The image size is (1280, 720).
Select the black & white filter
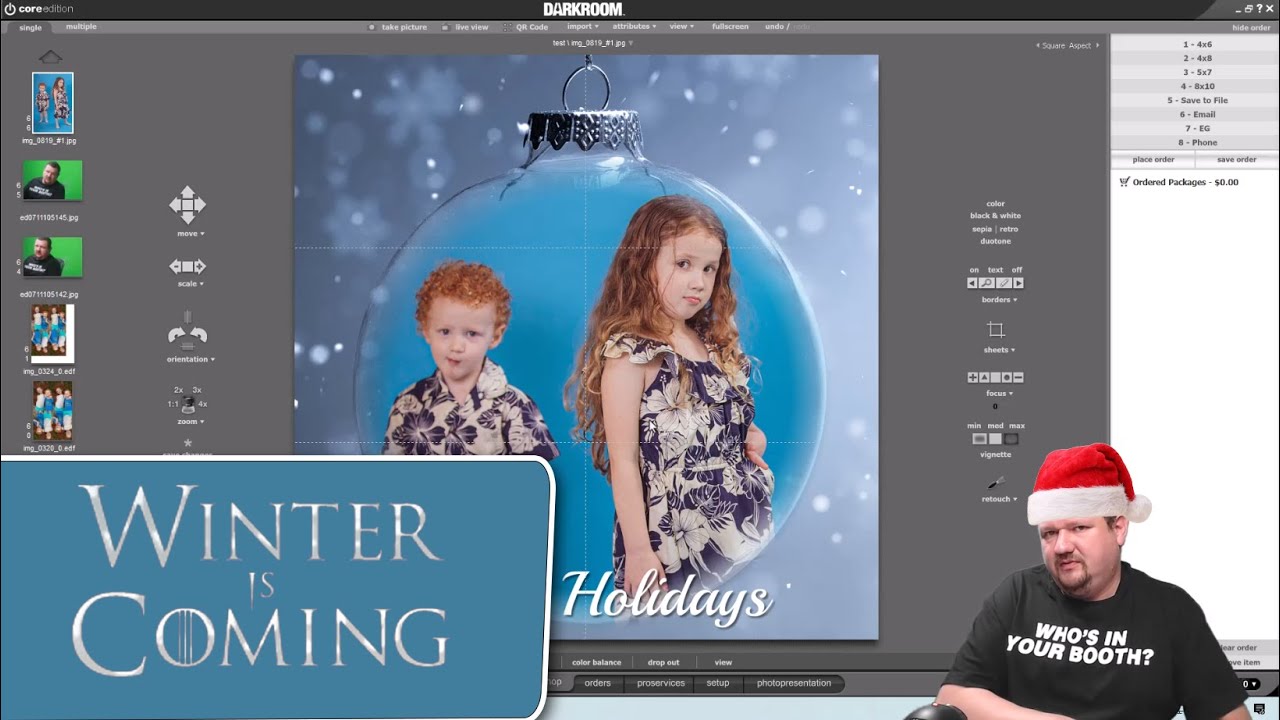point(995,216)
